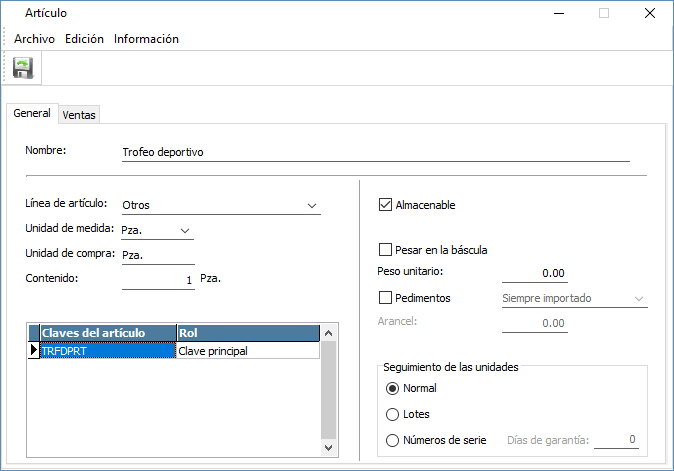Click the save icon in the toolbar

23,68
